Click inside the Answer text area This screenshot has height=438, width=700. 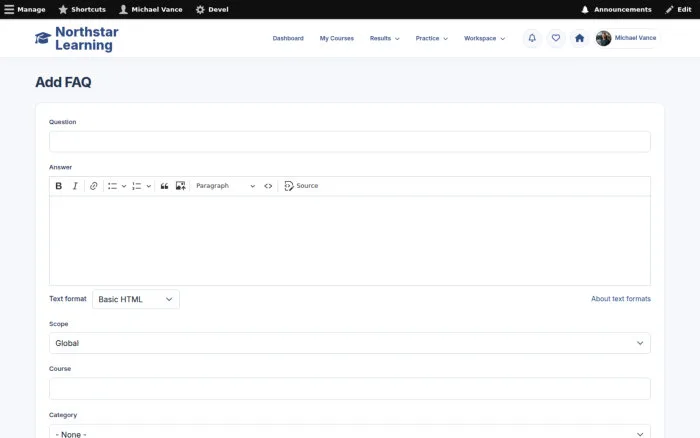click(x=350, y=241)
